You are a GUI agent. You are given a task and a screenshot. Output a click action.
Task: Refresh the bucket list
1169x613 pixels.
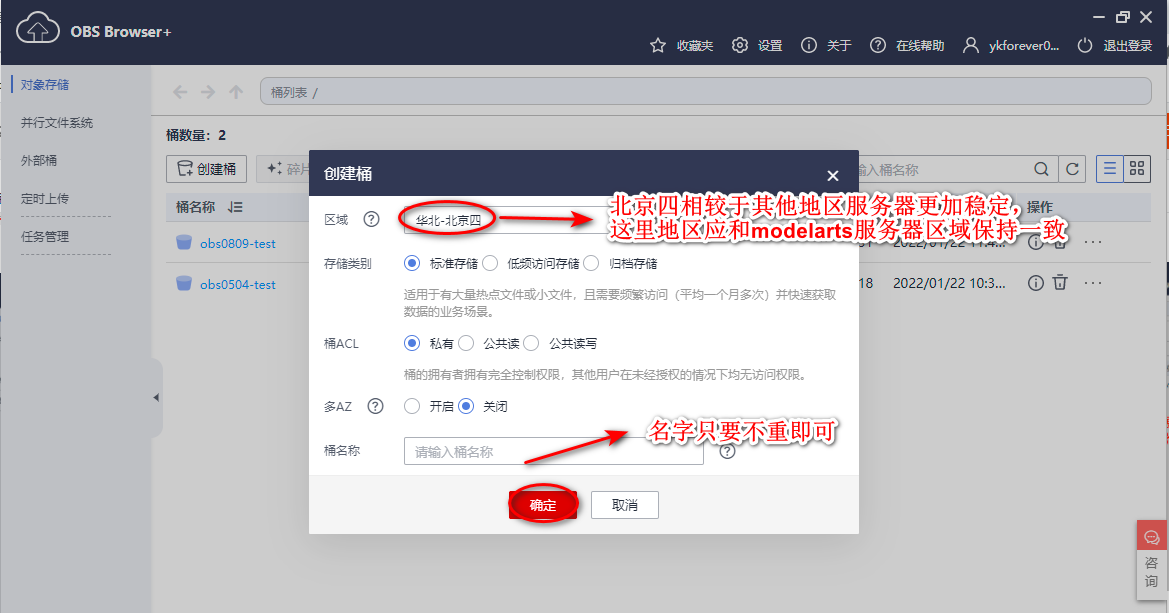1072,168
